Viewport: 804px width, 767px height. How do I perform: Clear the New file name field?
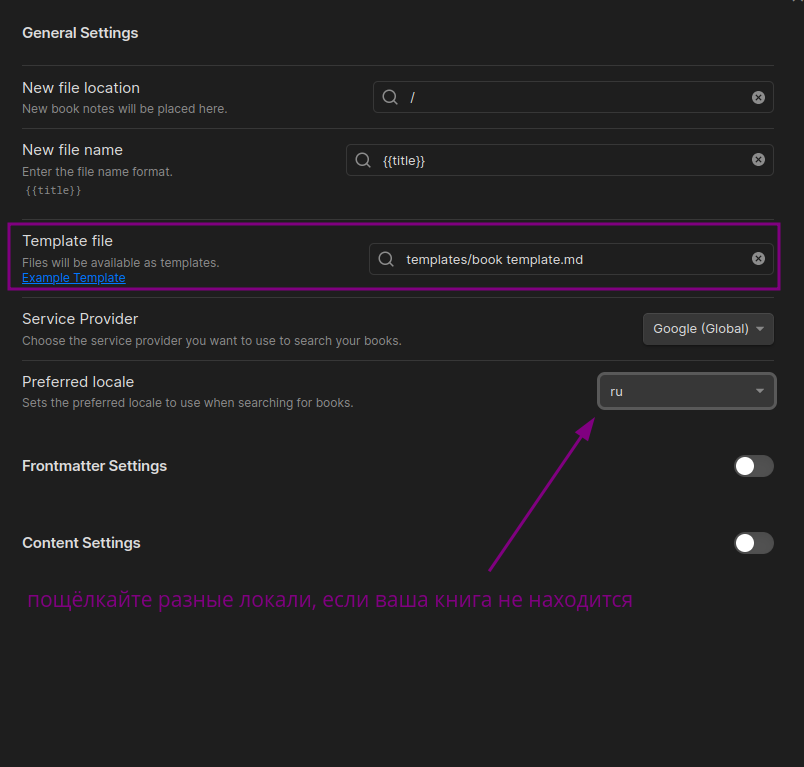coord(758,159)
